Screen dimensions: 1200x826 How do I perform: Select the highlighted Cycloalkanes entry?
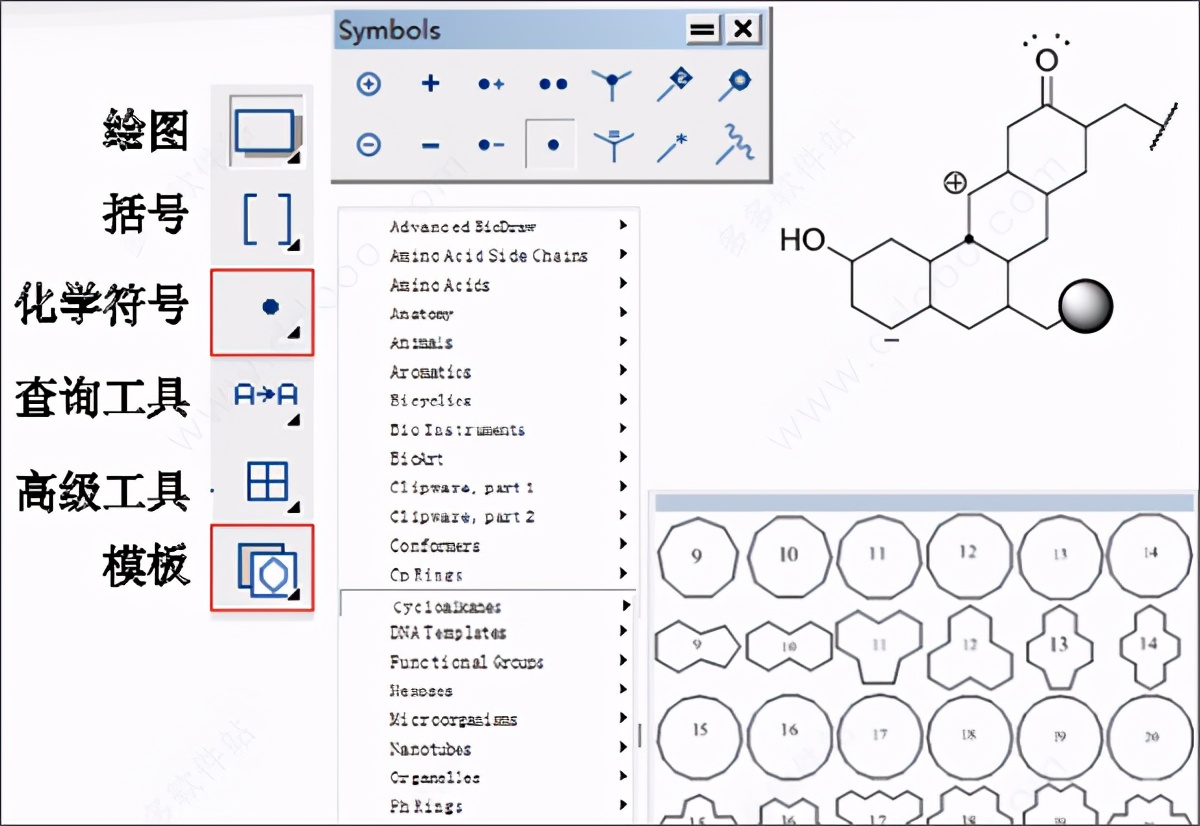click(489, 606)
